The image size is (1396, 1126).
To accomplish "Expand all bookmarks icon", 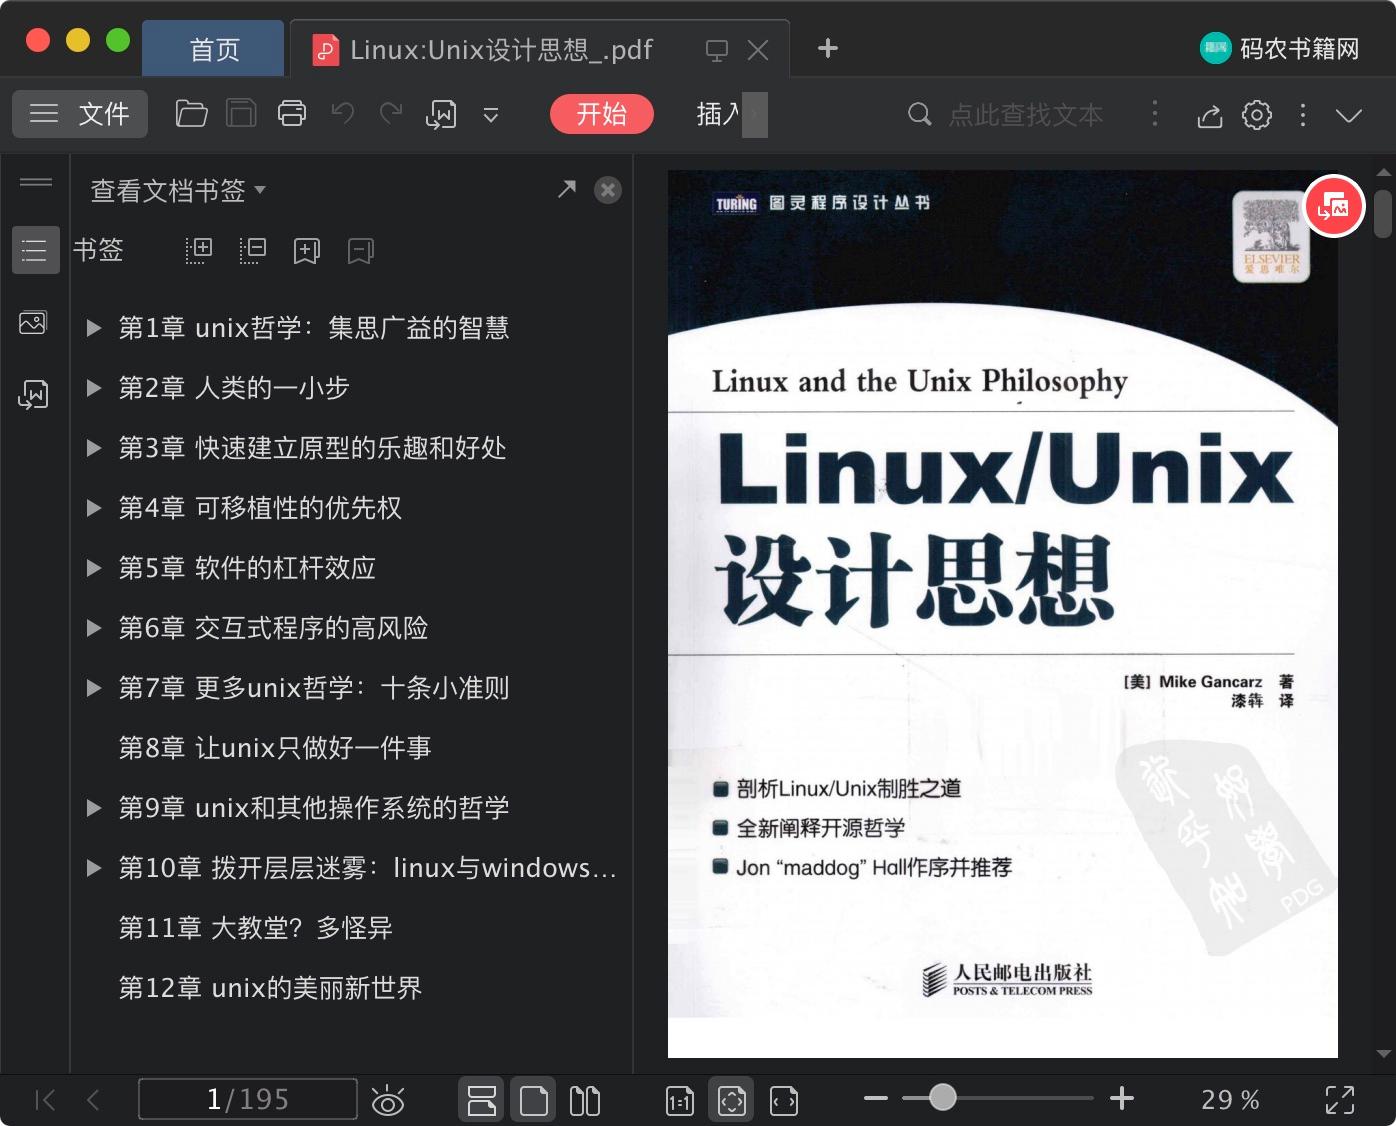I will [199, 250].
